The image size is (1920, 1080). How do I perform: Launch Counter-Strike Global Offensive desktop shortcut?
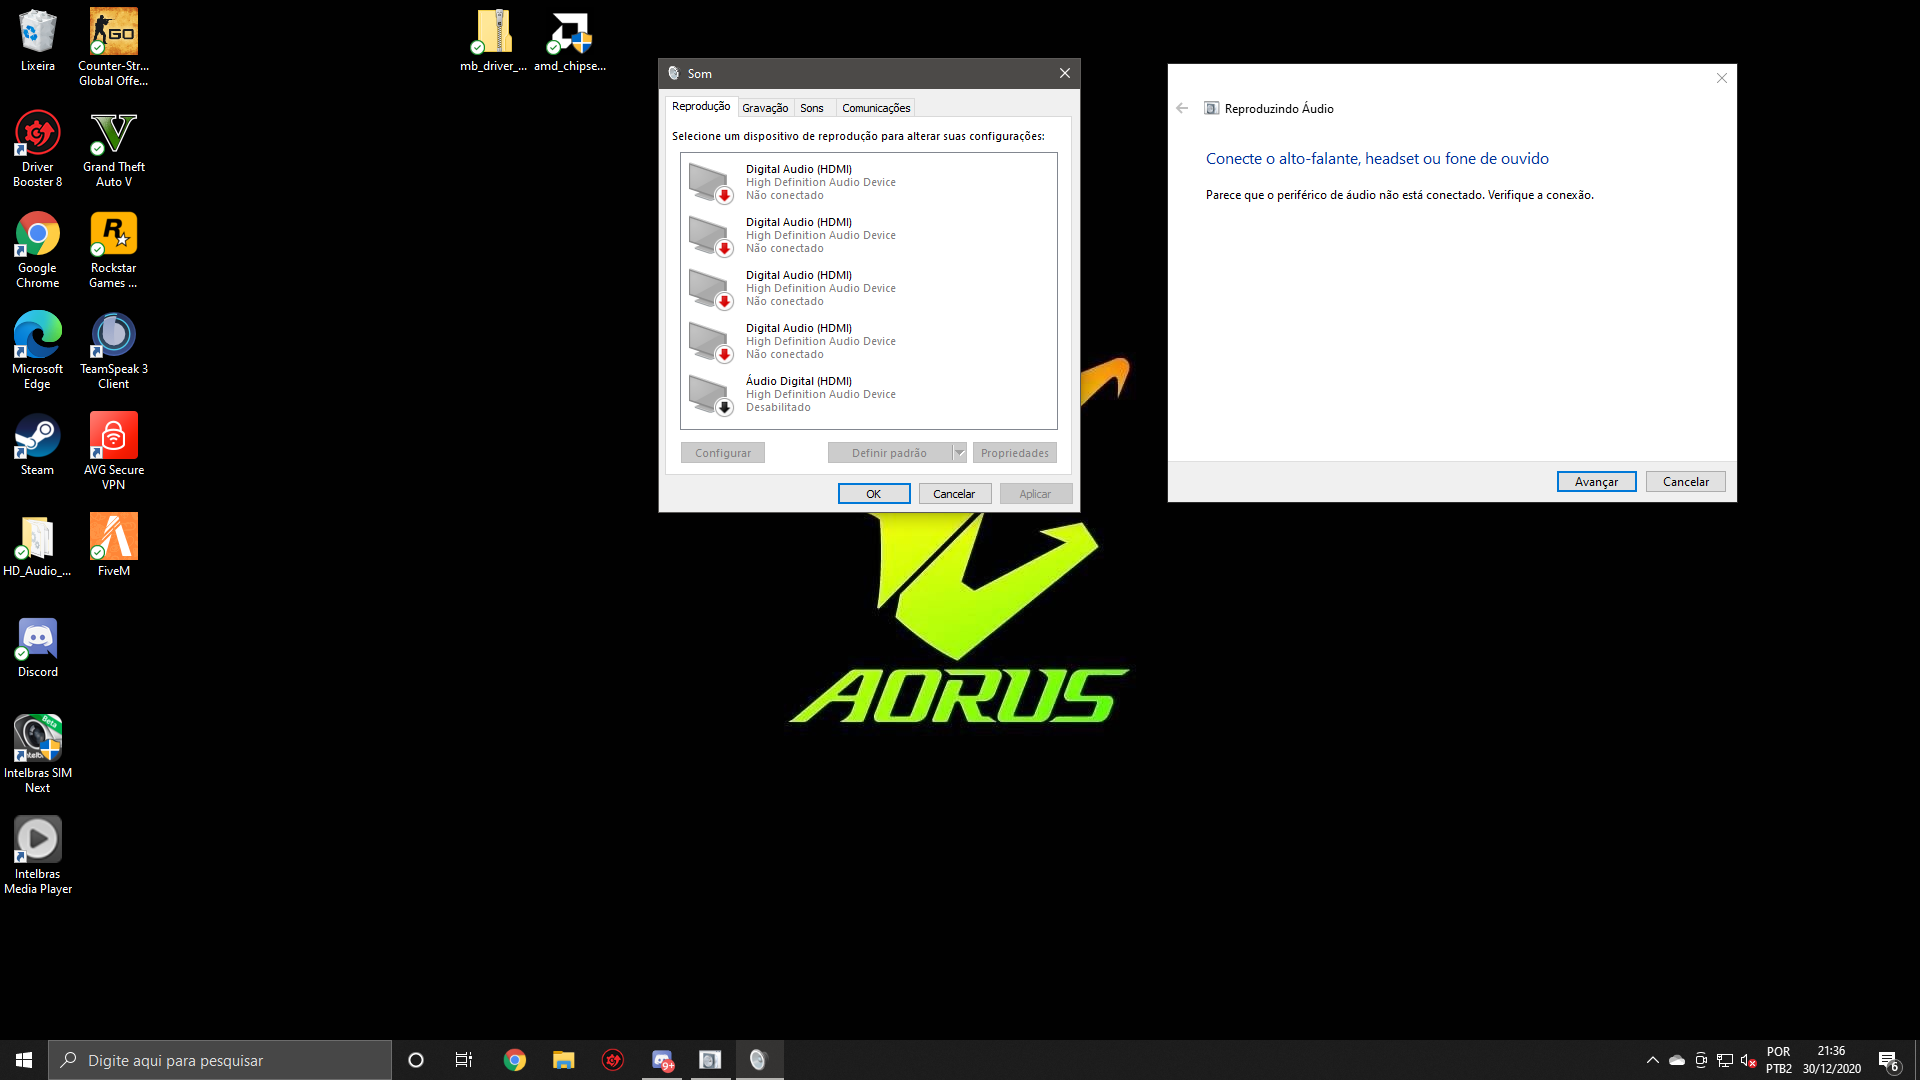click(x=113, y=47)
